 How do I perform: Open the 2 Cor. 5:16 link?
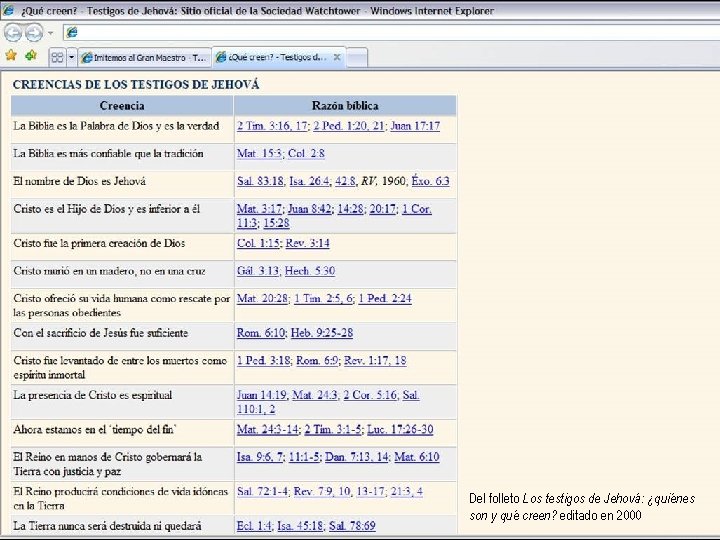coord(370,395)
